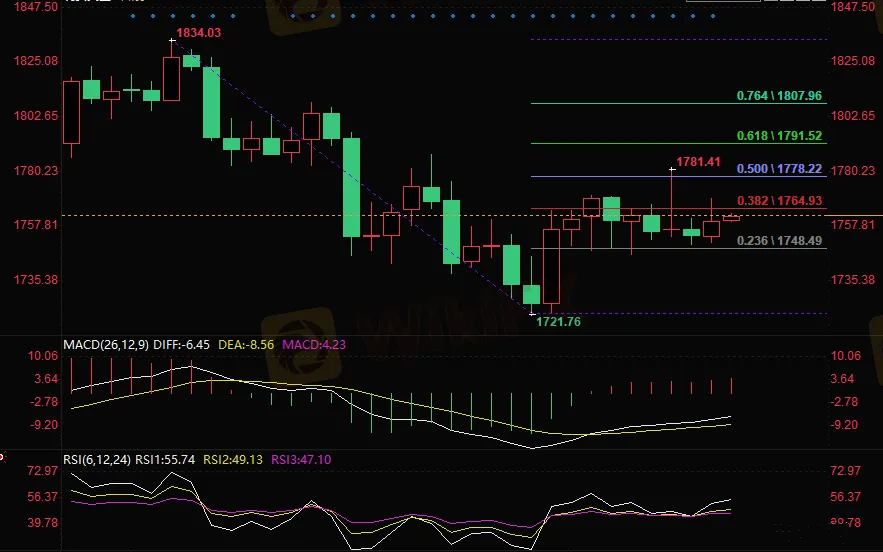Select the blue 0.500 Fibonacci level line
The height and width of the screenshot is (552, 883).
(679, 177)
